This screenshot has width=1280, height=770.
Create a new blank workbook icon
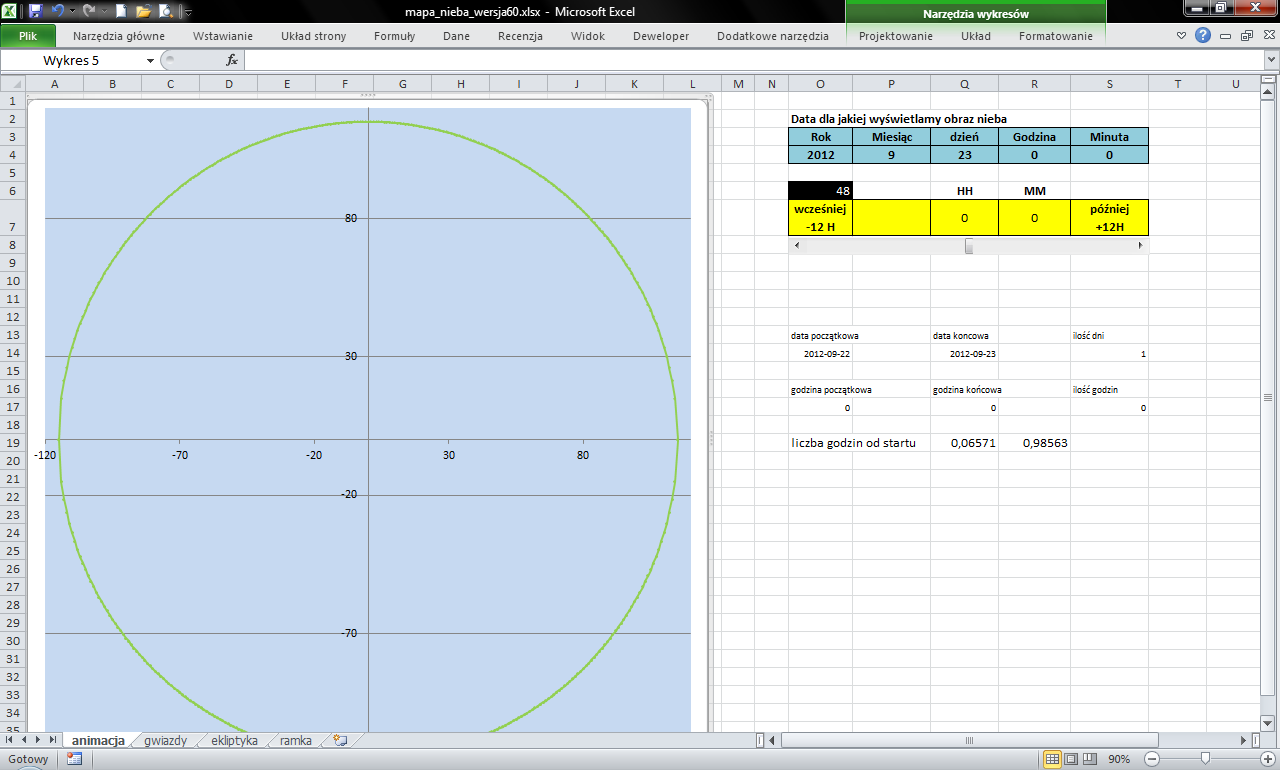pos(121,12)
